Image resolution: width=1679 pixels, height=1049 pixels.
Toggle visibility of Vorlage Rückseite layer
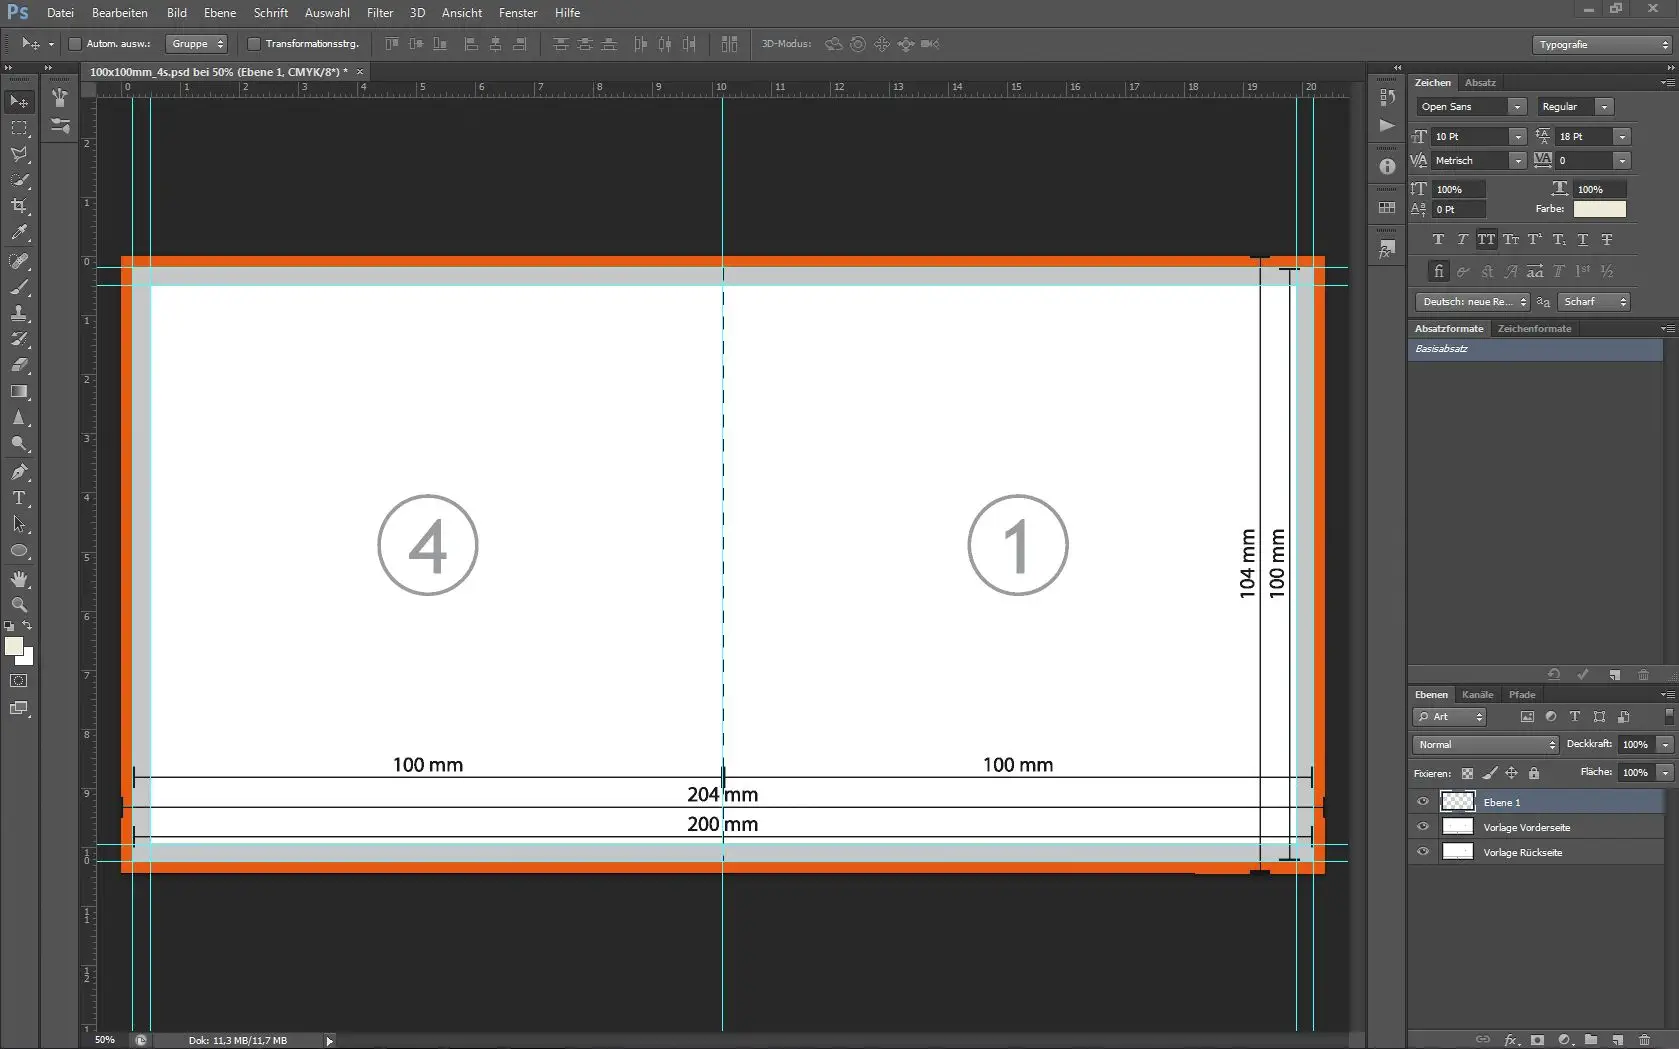tap(1422, 852)
